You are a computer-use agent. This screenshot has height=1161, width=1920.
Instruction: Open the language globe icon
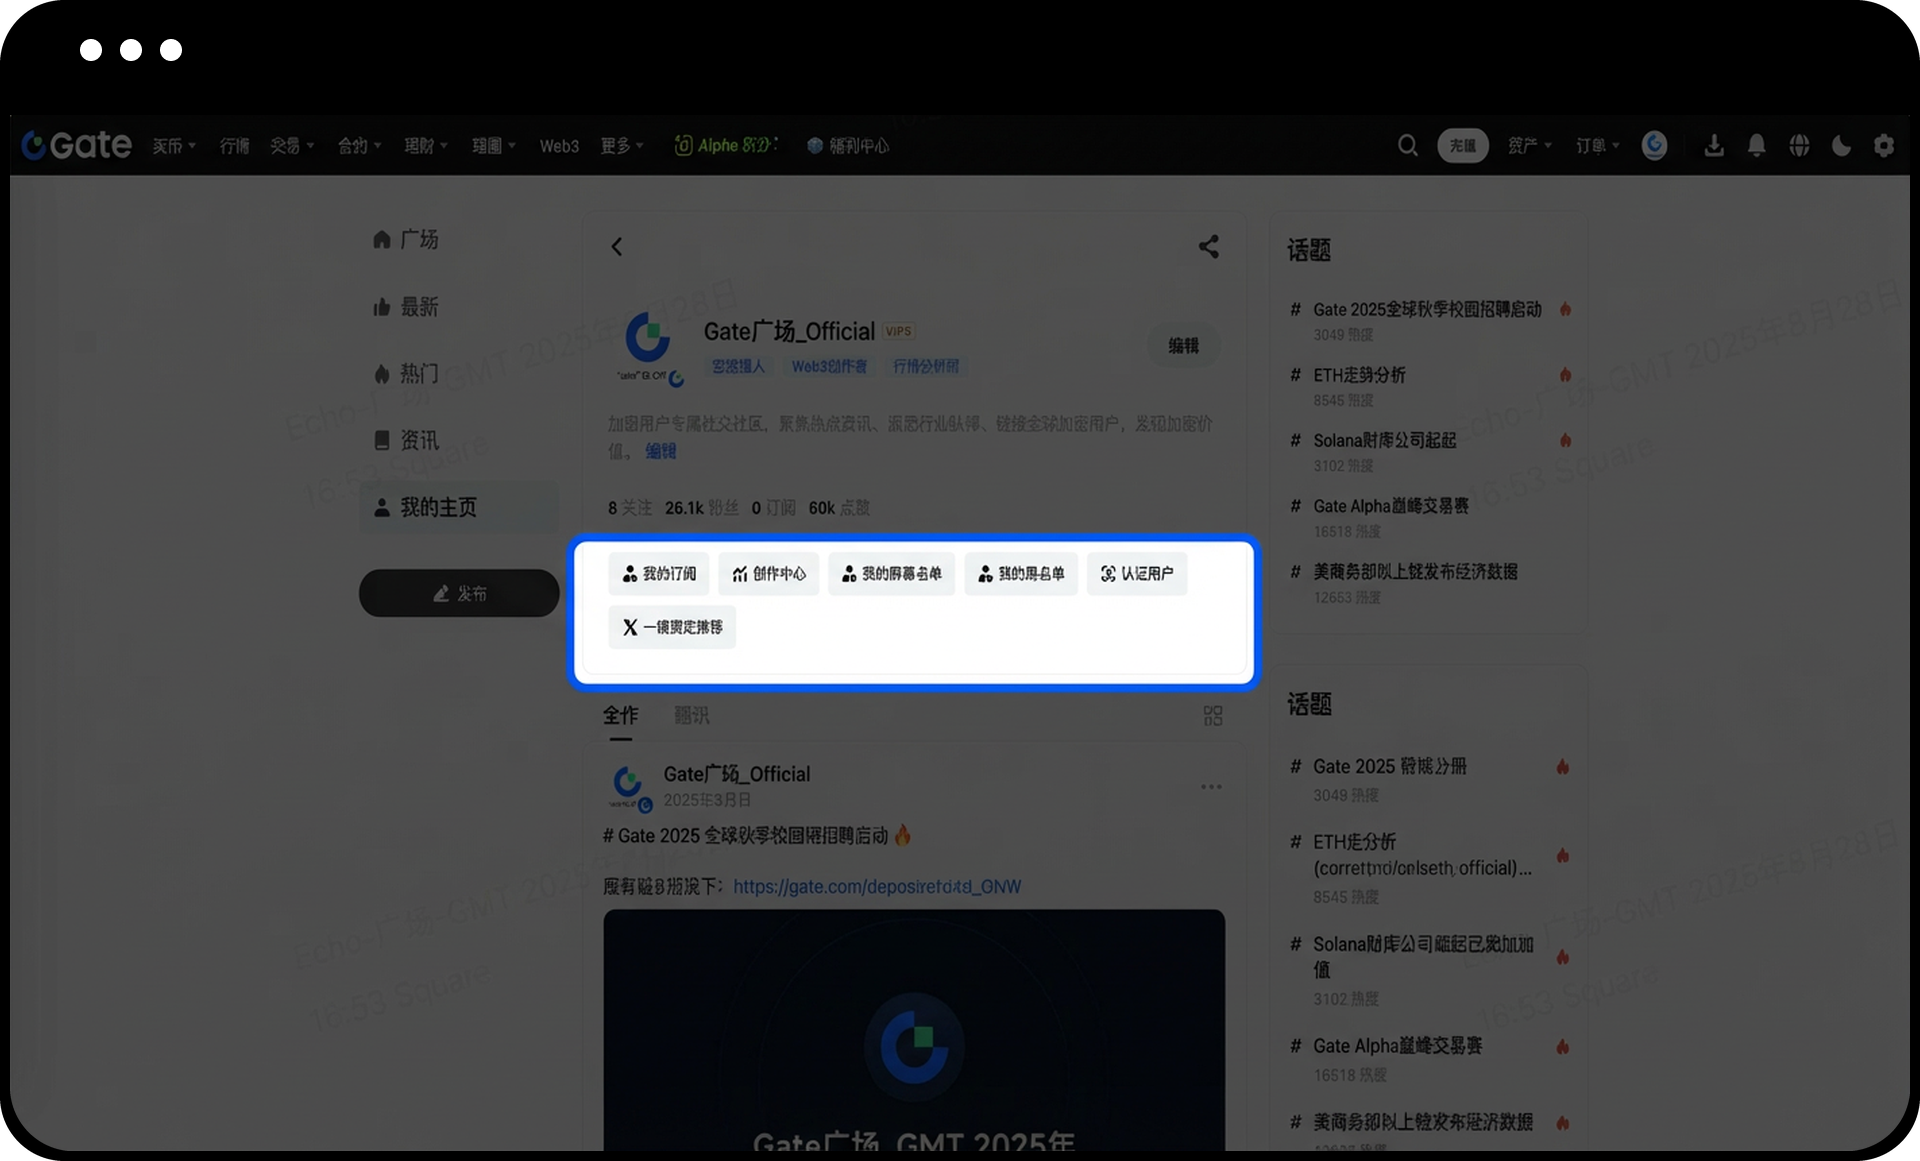tap(1799, 146)
